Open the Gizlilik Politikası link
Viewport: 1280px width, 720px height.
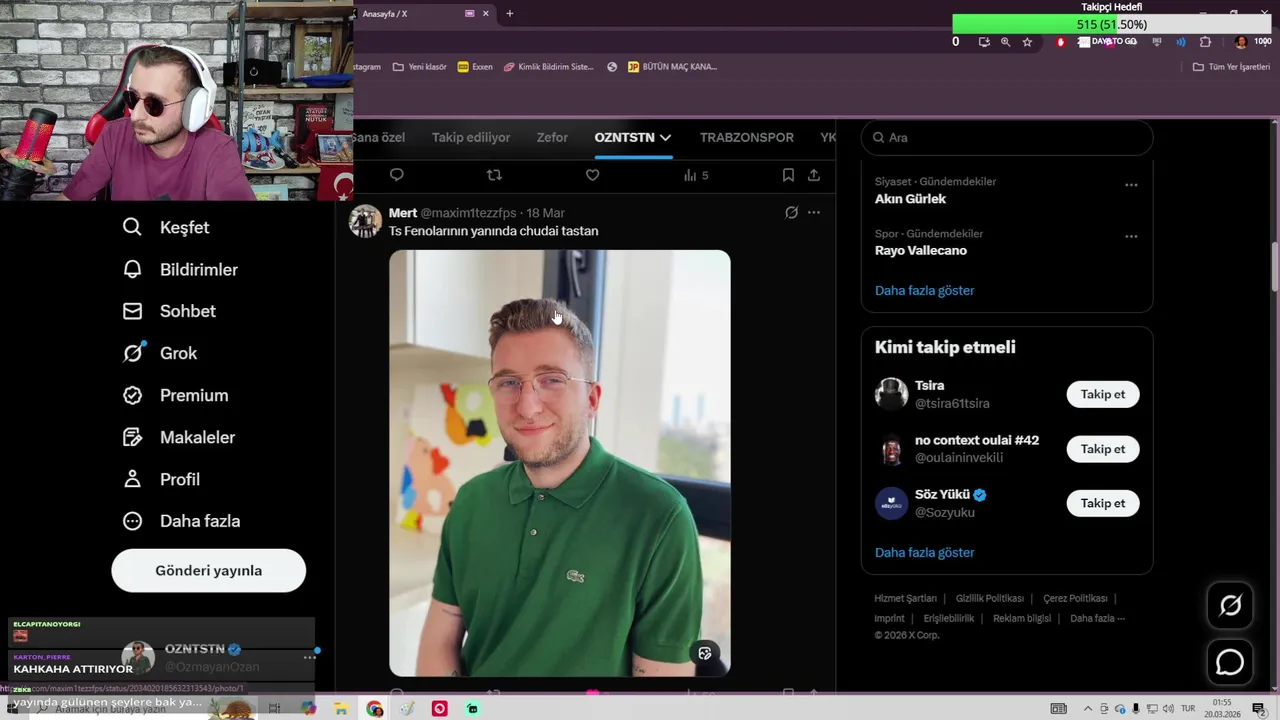pyautogui.click(x=990, y=598)
